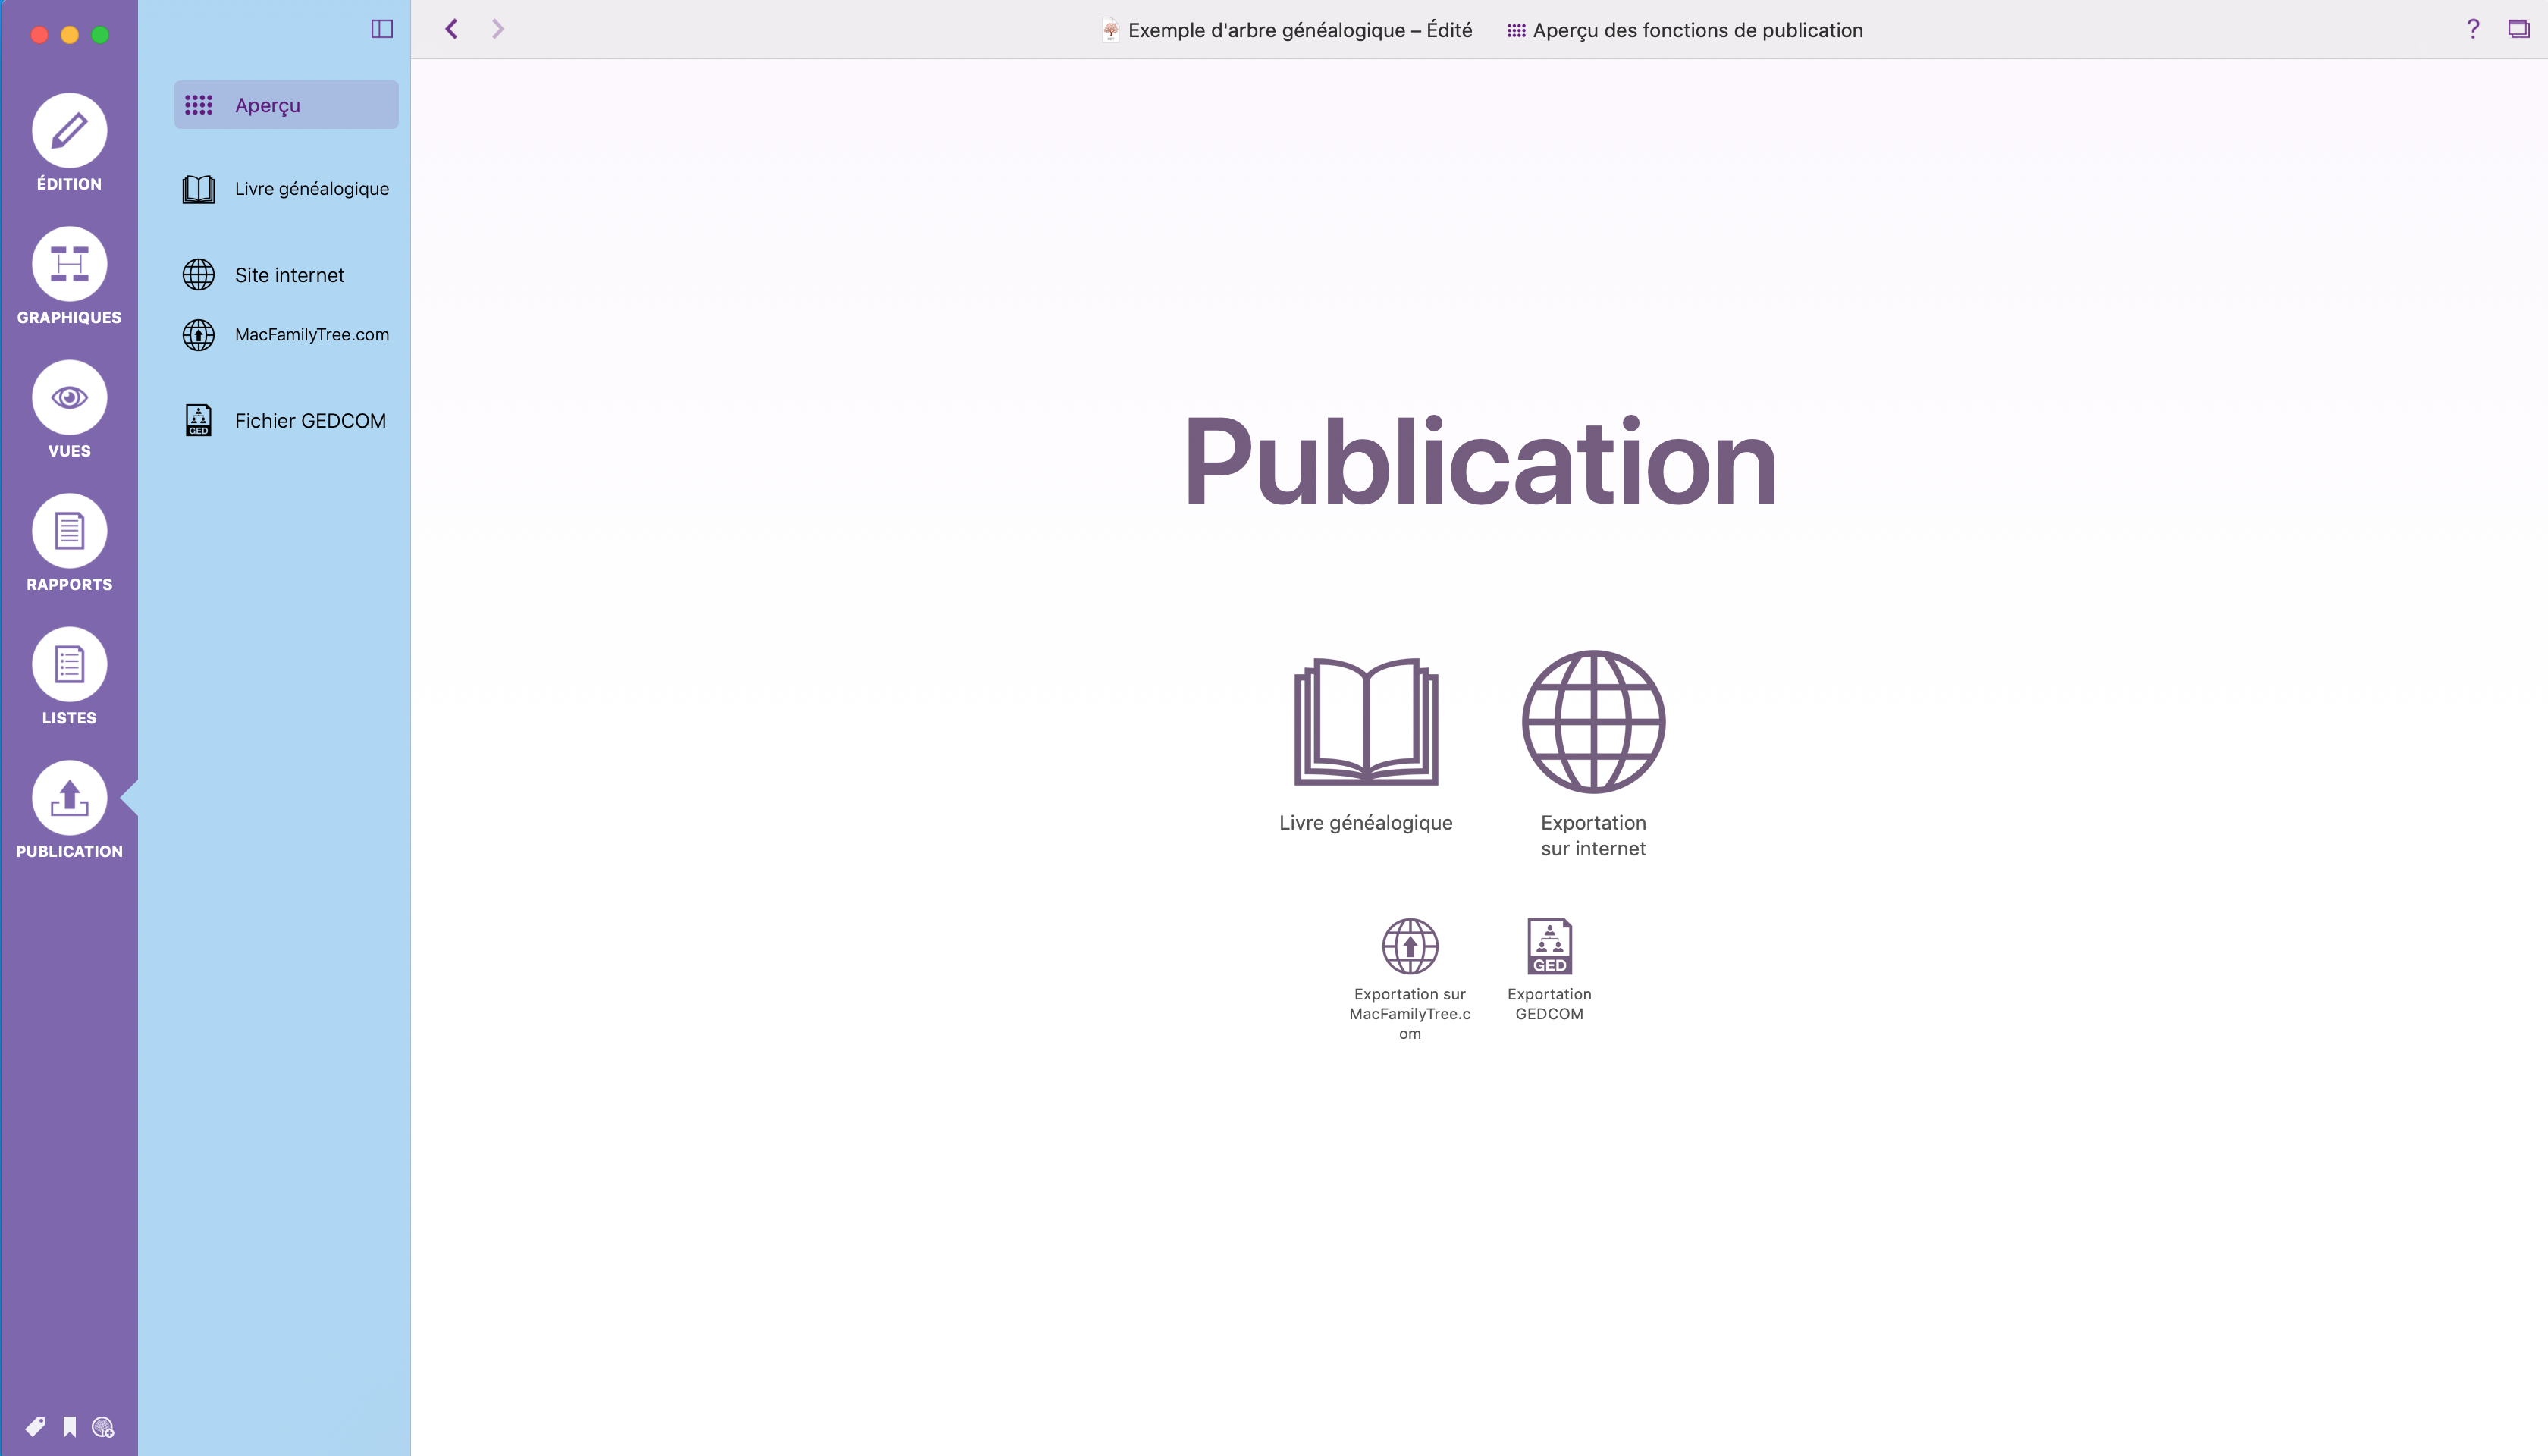Screen dimensions: 2548x1456
Task: Click the globe settings icon at bottom
Action: [103, 1427]
